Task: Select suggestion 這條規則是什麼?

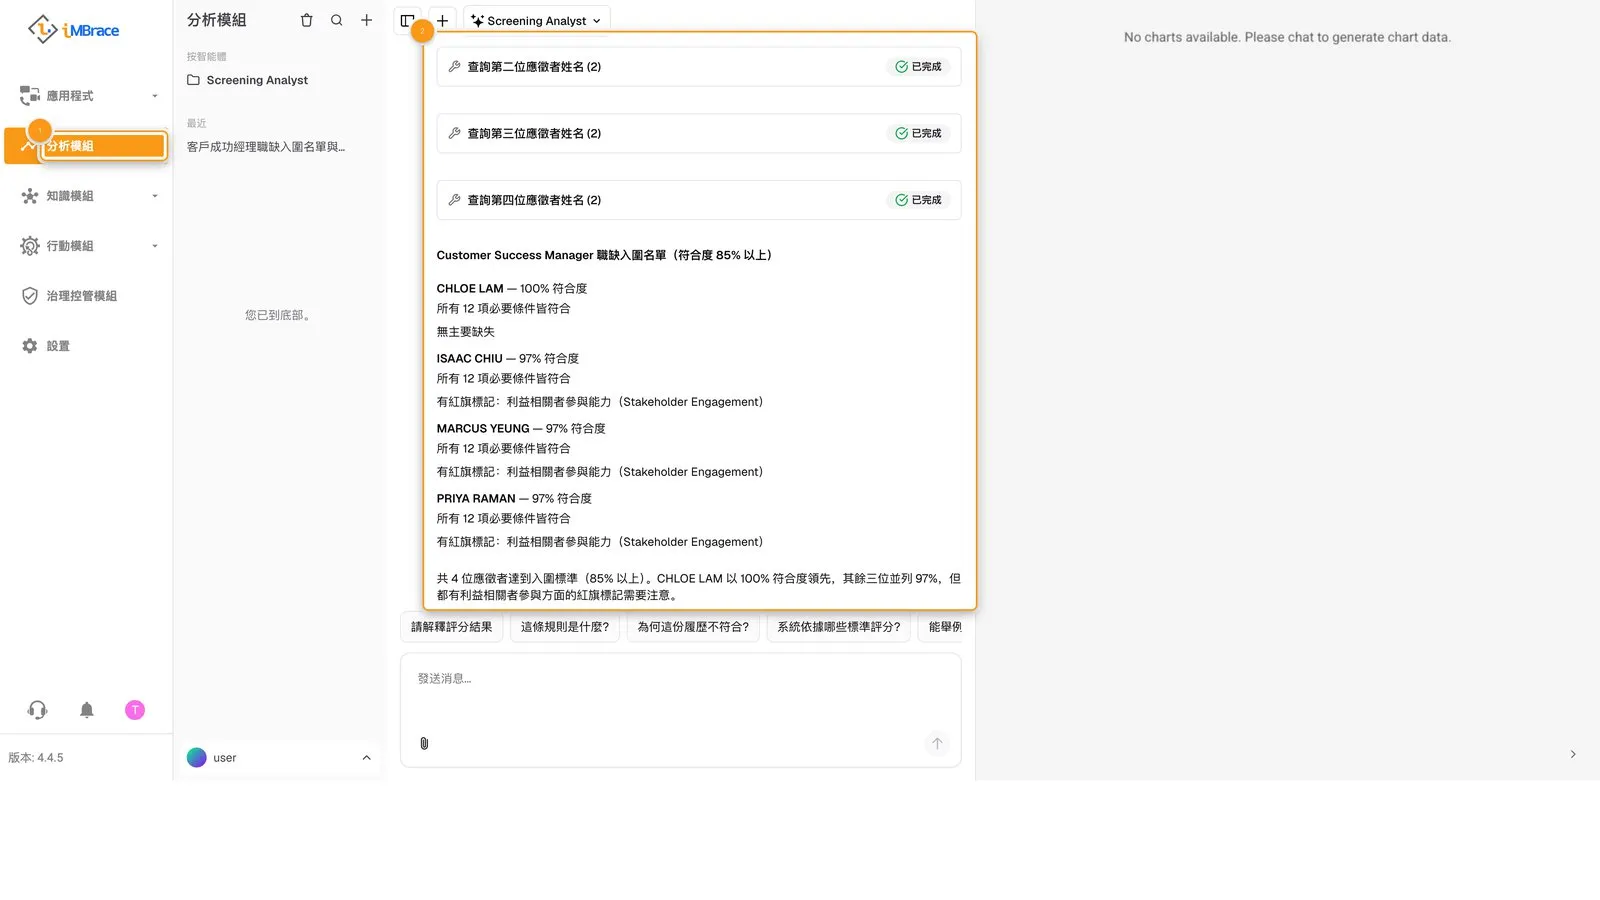Action: pyautogui.click(x=565, y=627)
